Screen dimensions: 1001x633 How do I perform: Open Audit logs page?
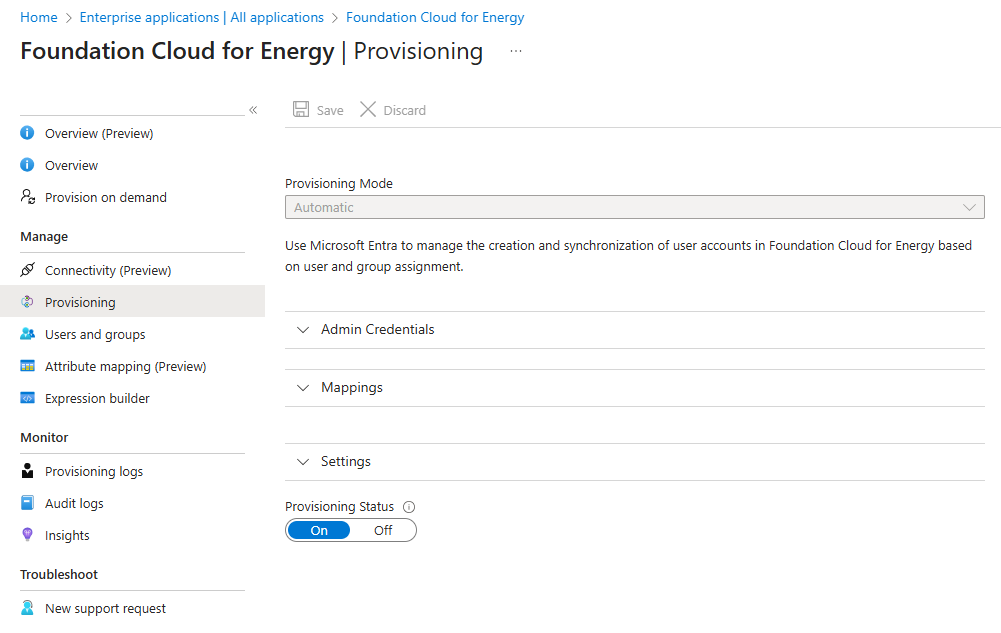click(x=132, y=503)
